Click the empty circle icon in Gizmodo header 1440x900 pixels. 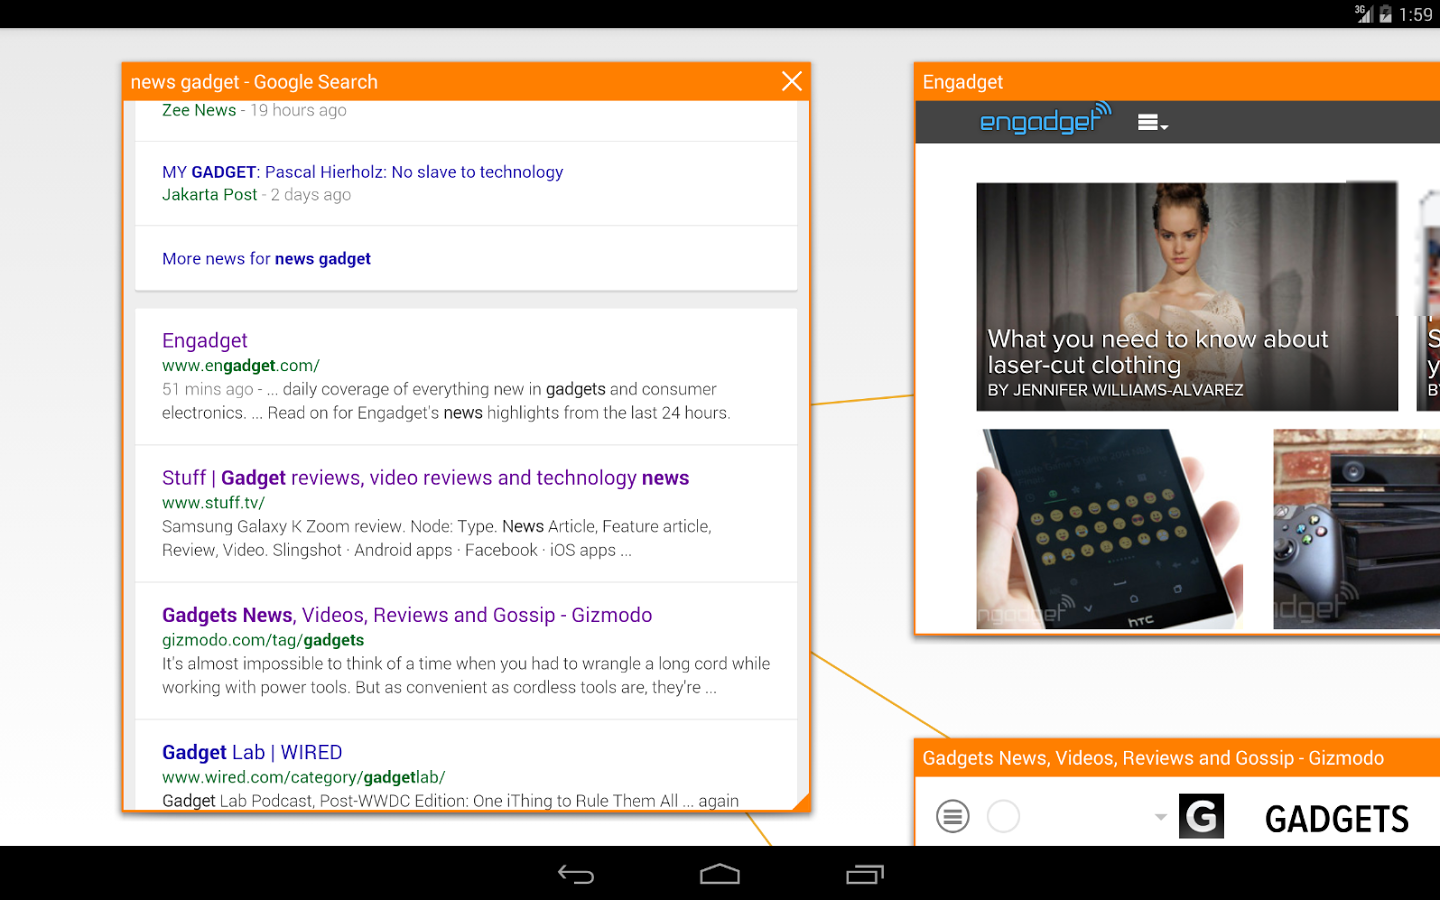pos(1003,817)
